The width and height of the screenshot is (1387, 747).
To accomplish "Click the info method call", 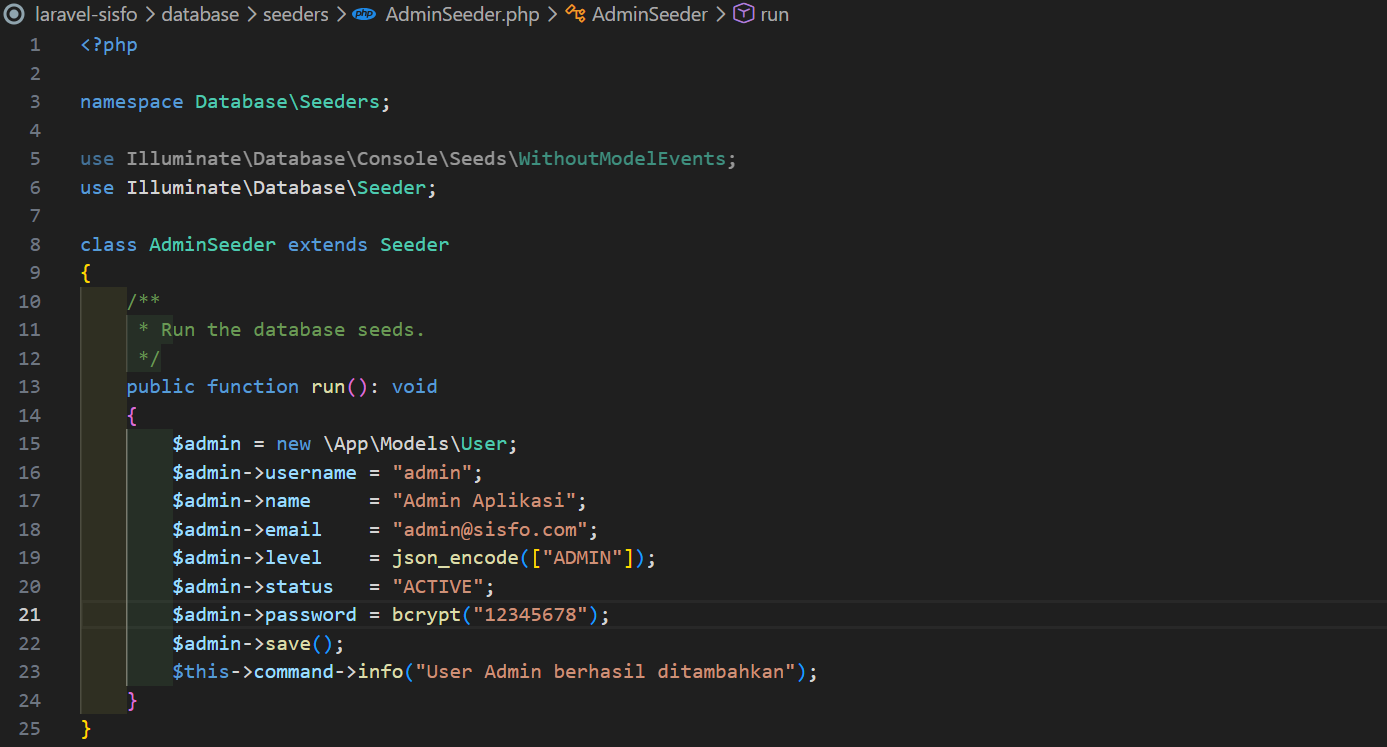I will pyautogui.click(x=380, y=671).
